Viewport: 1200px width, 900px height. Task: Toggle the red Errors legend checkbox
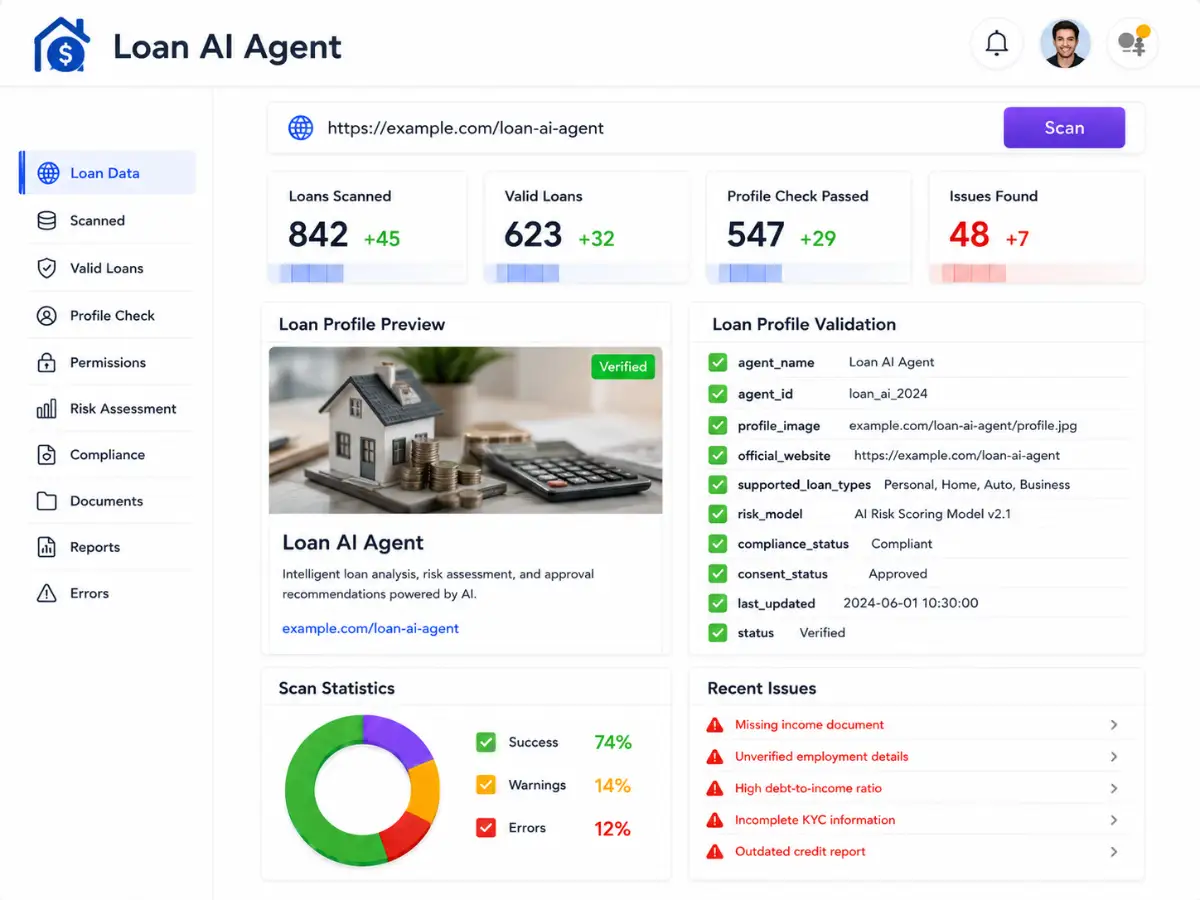coord(486,828)
